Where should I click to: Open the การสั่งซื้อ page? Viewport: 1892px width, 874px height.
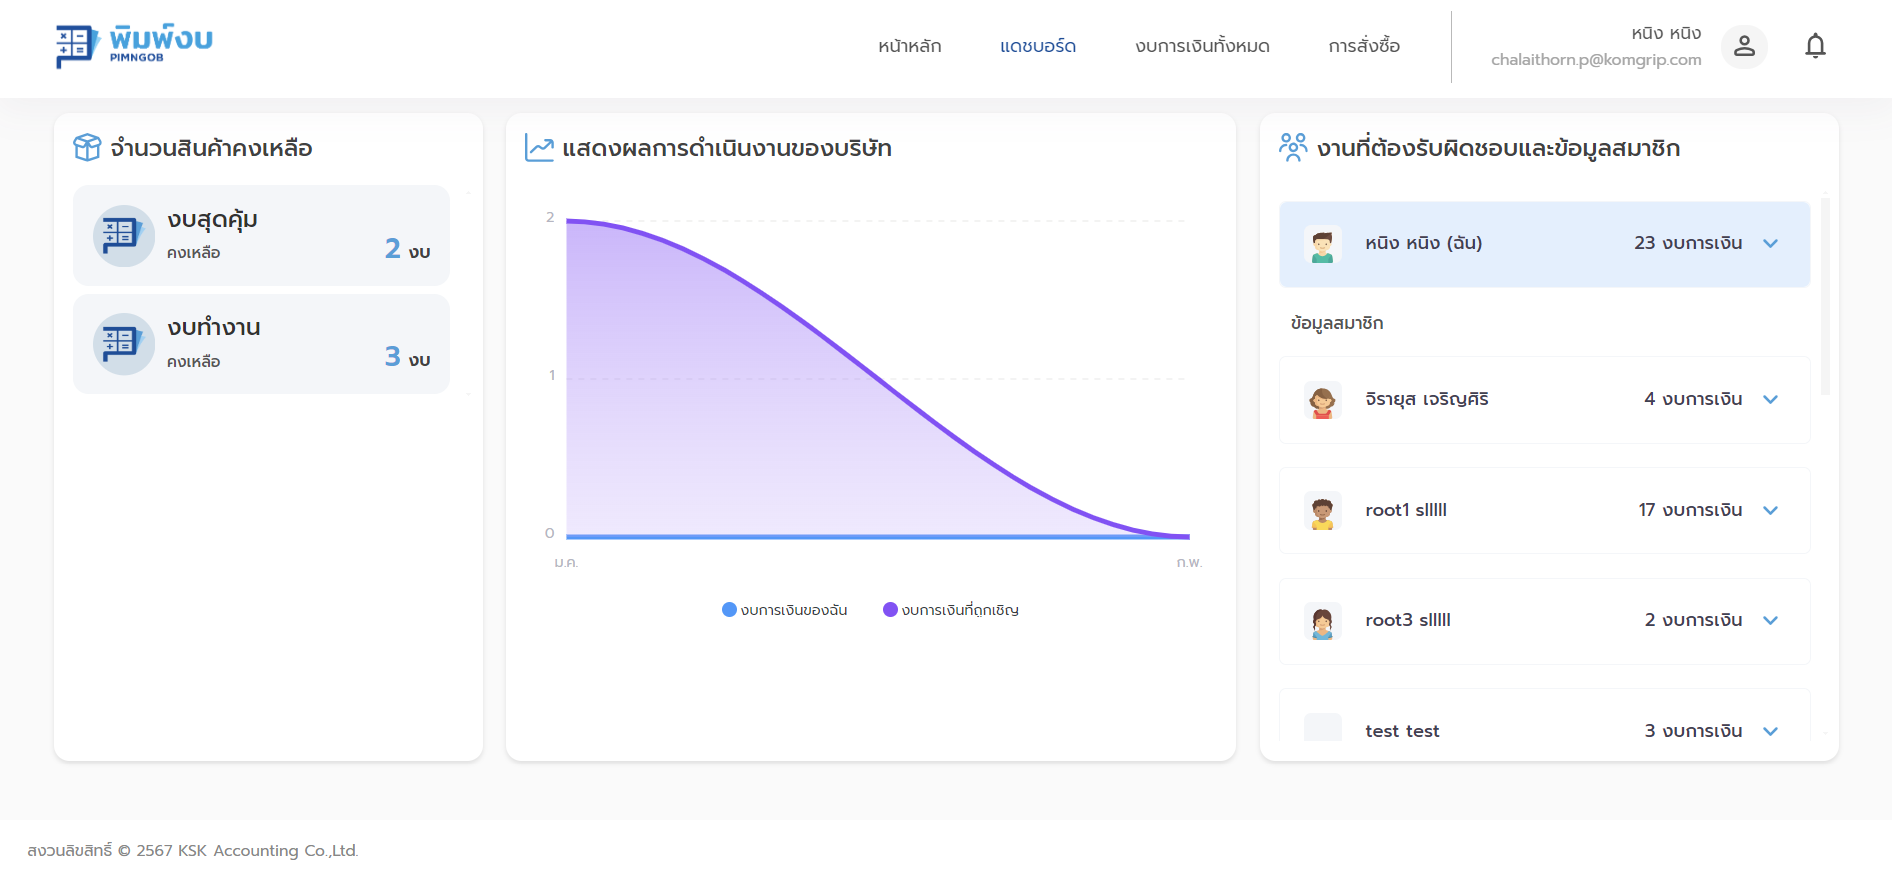click(x=1364, y=46)
